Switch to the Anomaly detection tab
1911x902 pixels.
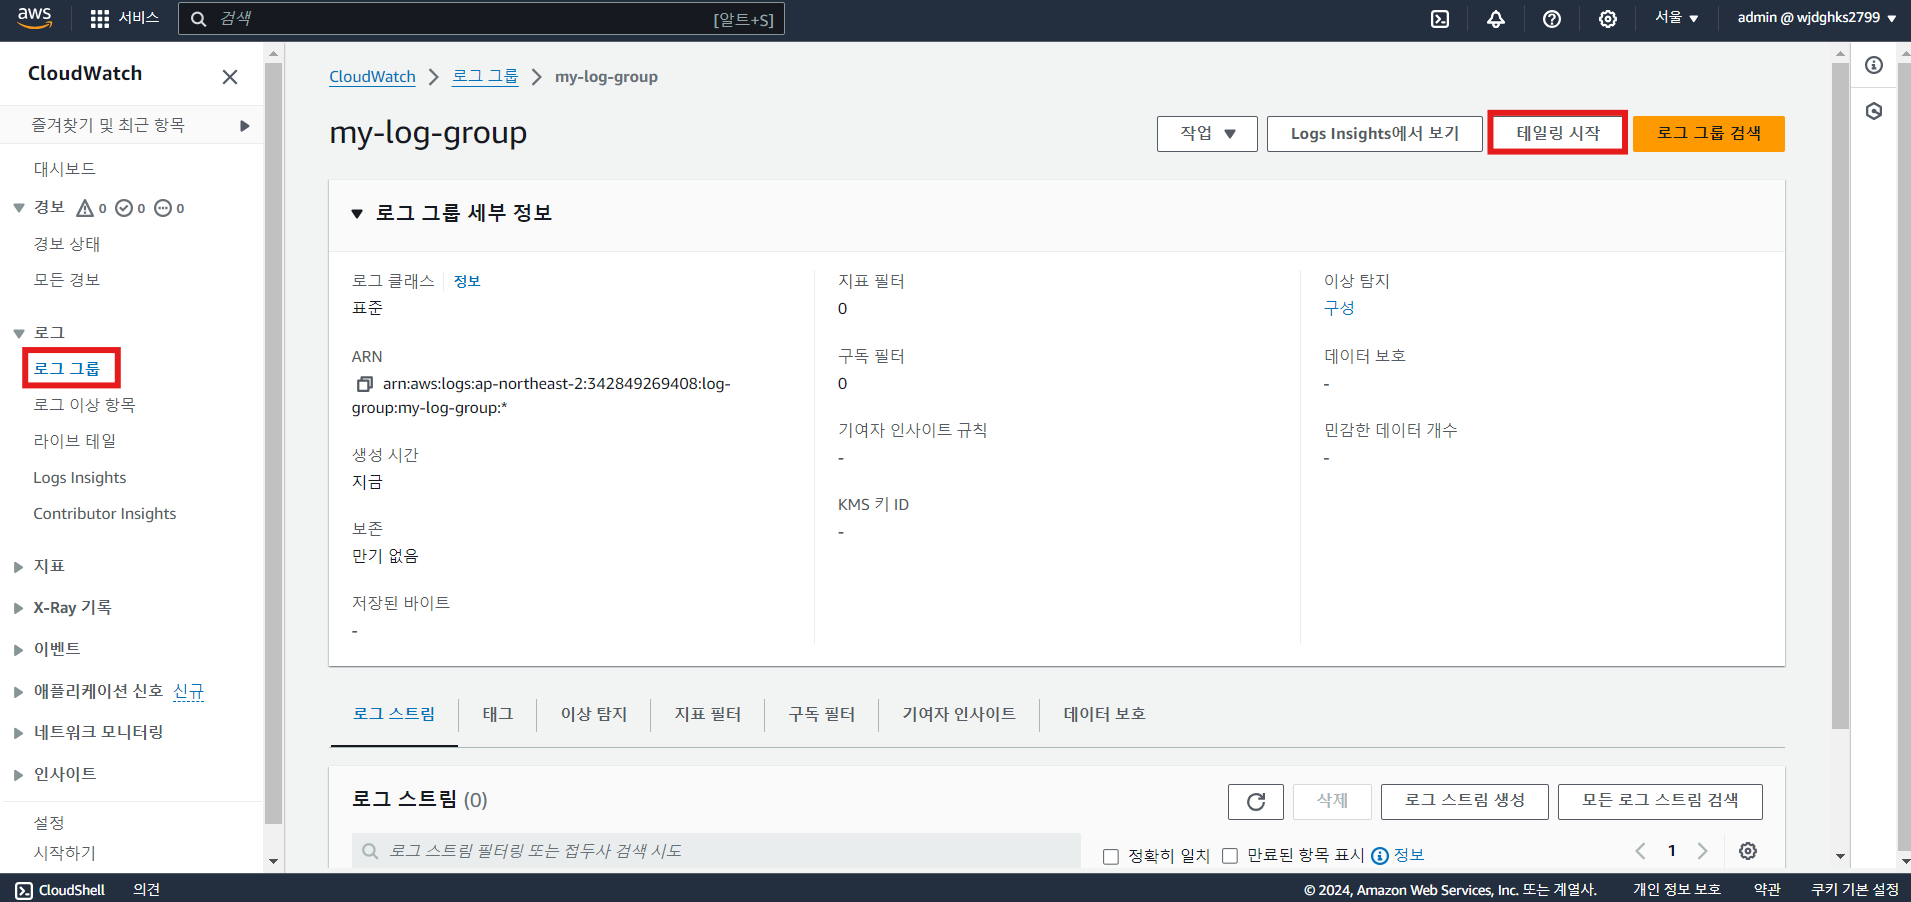[x=594, y=714]
